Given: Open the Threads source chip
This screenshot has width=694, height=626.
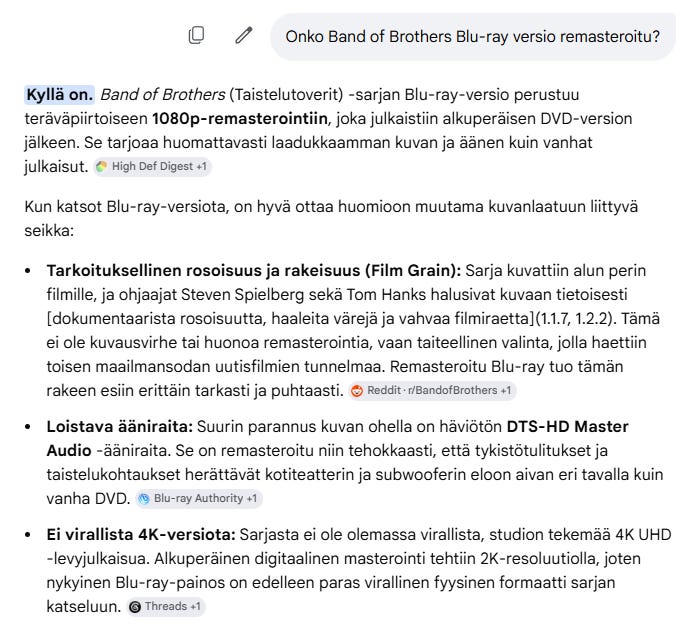Looking at the screenshot, I should click(x=166, y=607).
